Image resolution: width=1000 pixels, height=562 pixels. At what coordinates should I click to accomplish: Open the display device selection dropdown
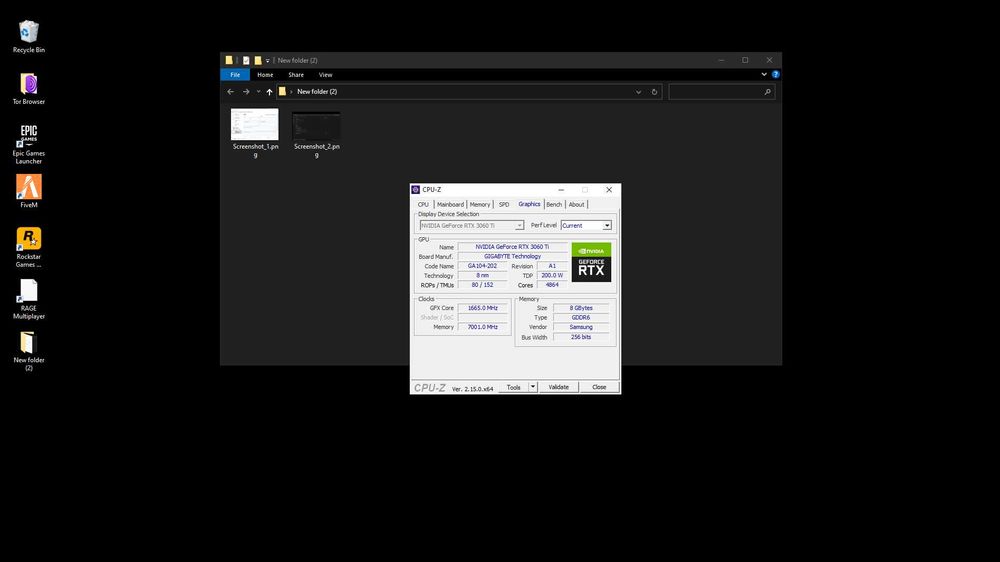point(519,226)
